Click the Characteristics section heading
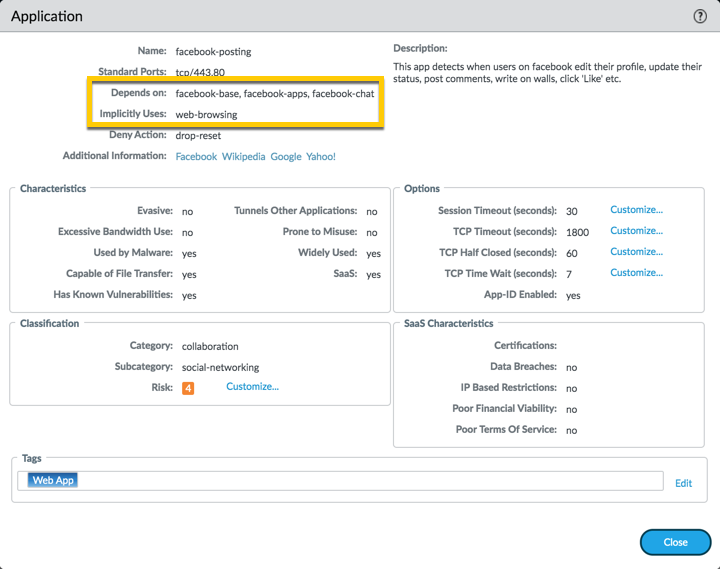This screenshot has width=720, height=569. point(53,188)
